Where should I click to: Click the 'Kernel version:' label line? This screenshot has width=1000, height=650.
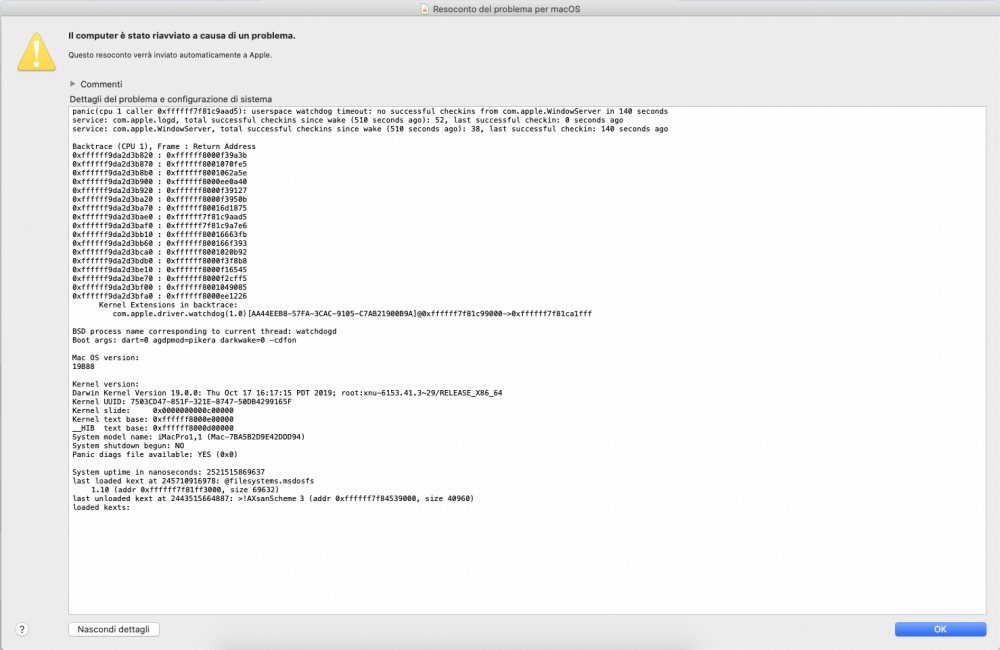tap(105, 384)
